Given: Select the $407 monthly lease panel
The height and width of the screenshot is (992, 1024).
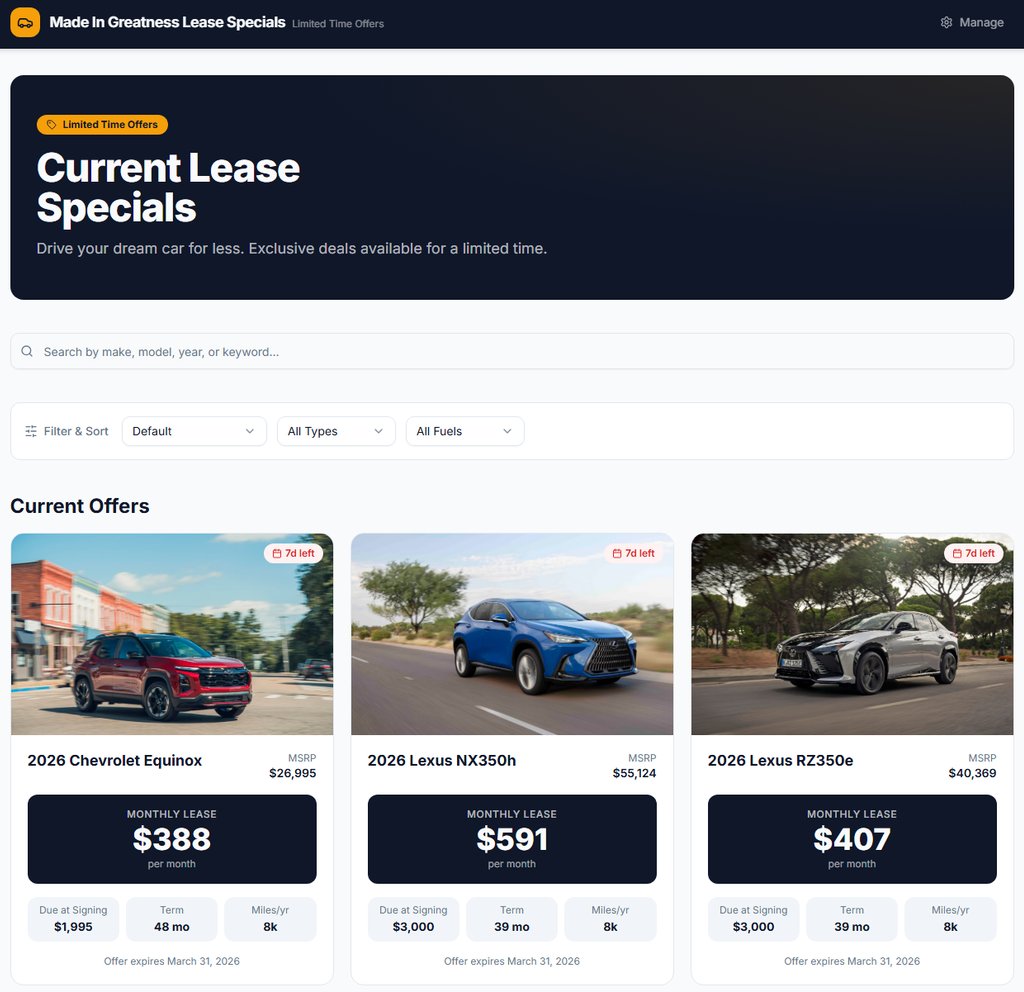Looking at the screenshot, I should 852,839.
